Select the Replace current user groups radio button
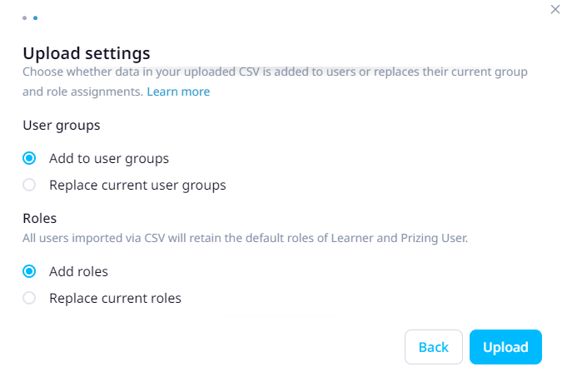Image resolution: width=562 pixels, height=376 pixels. tap(29, 185)
